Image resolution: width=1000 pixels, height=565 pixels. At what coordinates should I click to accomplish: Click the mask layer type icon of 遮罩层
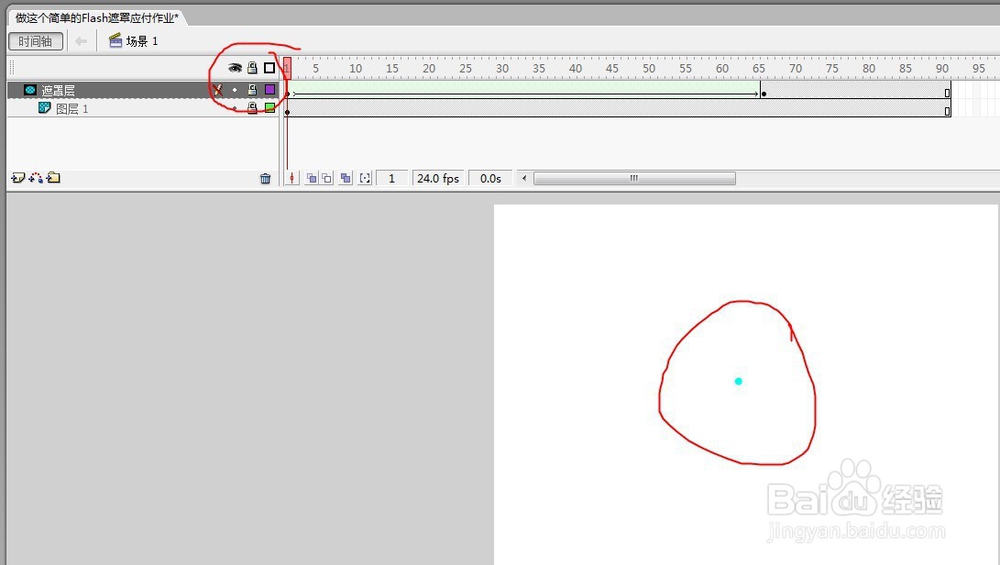[30, 90]
